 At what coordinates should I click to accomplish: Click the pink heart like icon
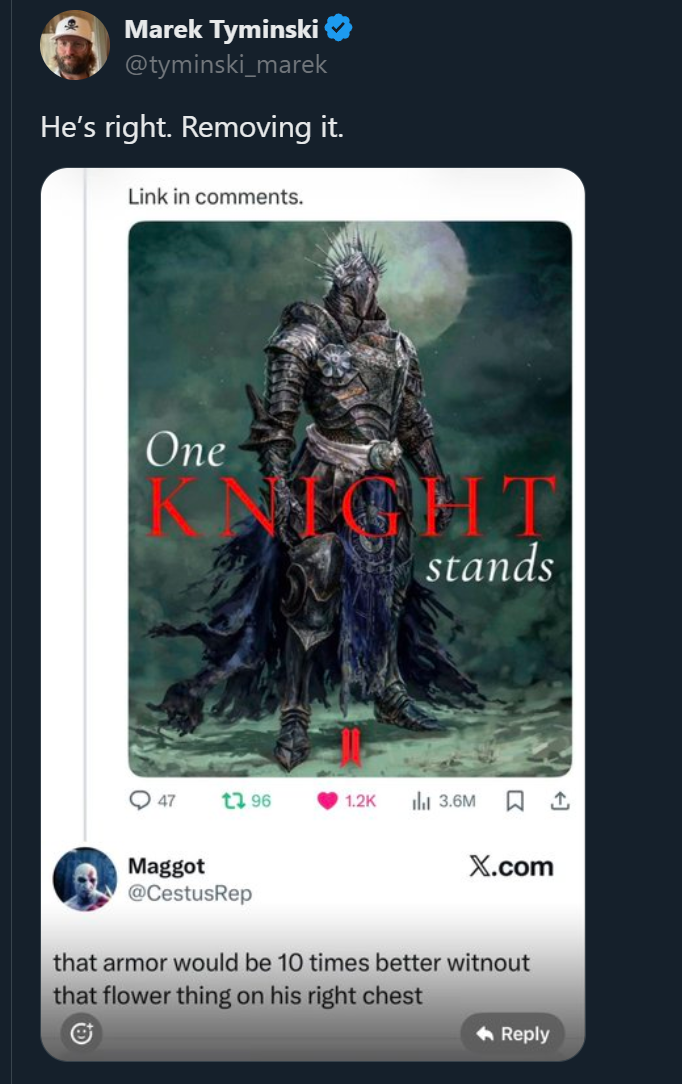pos(327,801)
